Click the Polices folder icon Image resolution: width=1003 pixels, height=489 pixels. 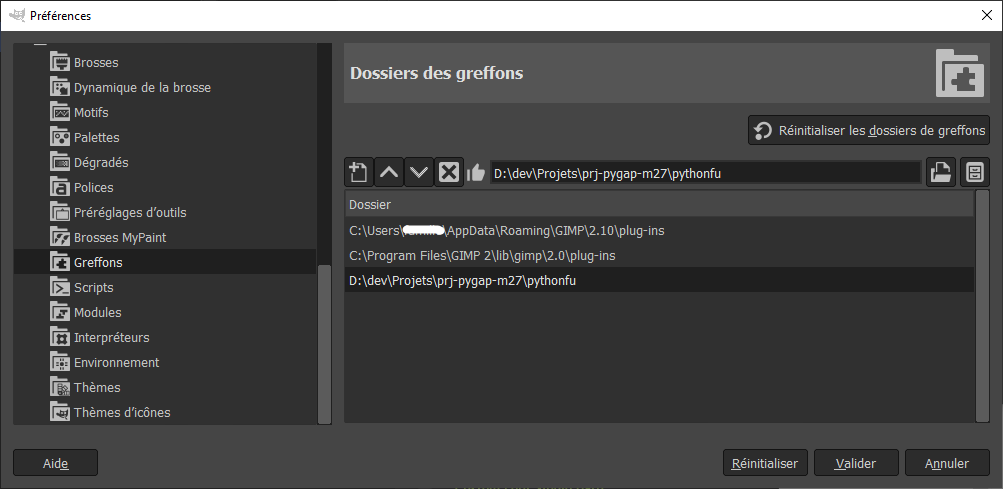[60, 188]
